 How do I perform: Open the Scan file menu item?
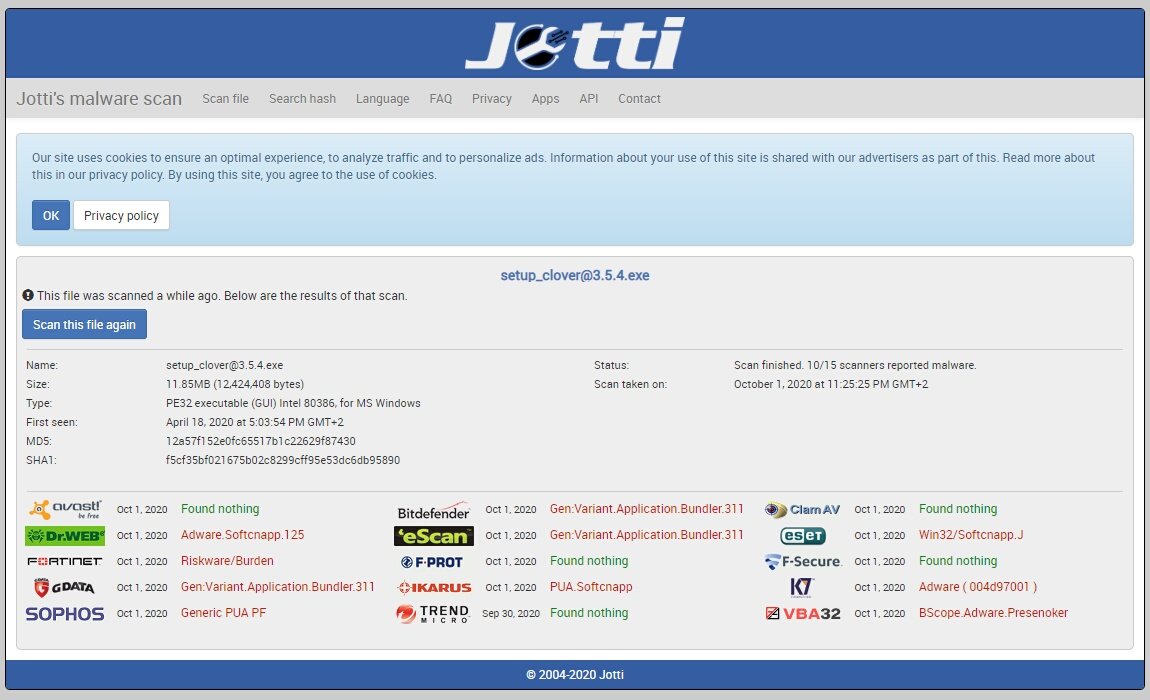click(x=225, y=98)
